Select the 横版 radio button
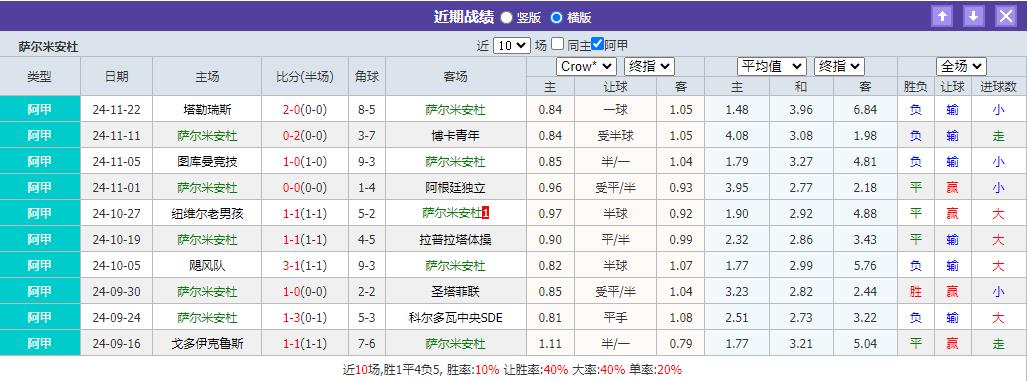The width and height of the screenshot is (1028, 381). point(557,17)
